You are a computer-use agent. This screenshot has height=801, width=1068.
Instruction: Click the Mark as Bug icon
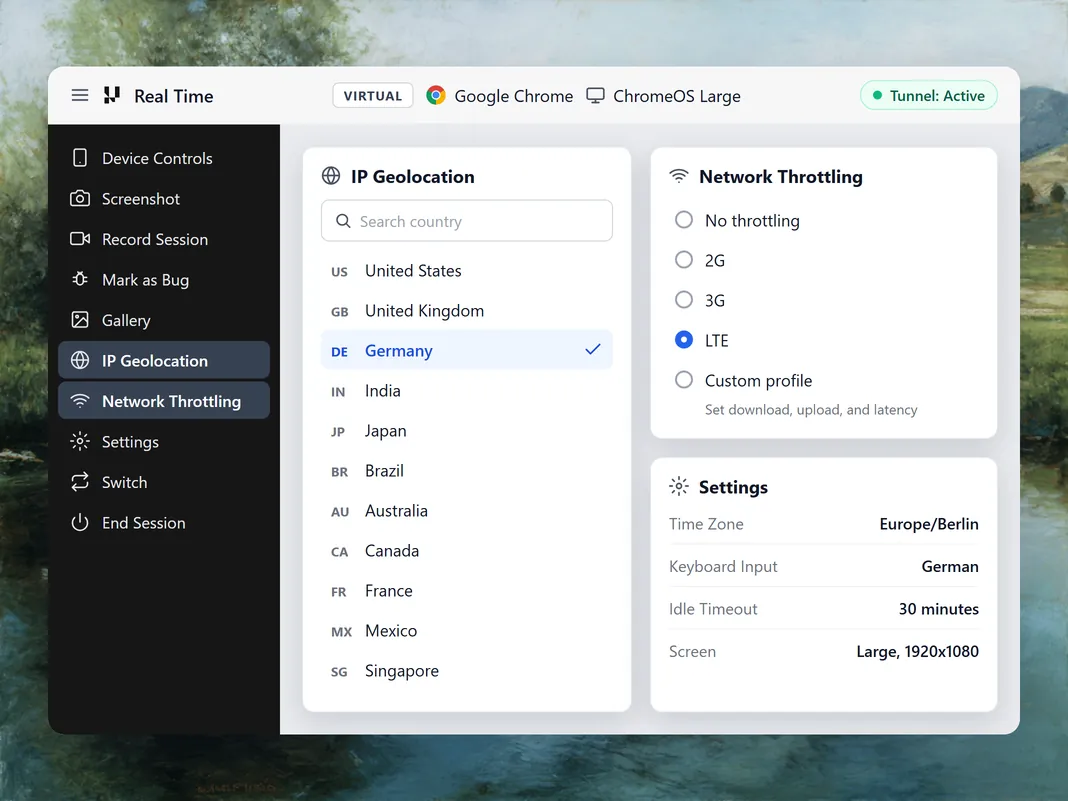[x=80, y=279]
